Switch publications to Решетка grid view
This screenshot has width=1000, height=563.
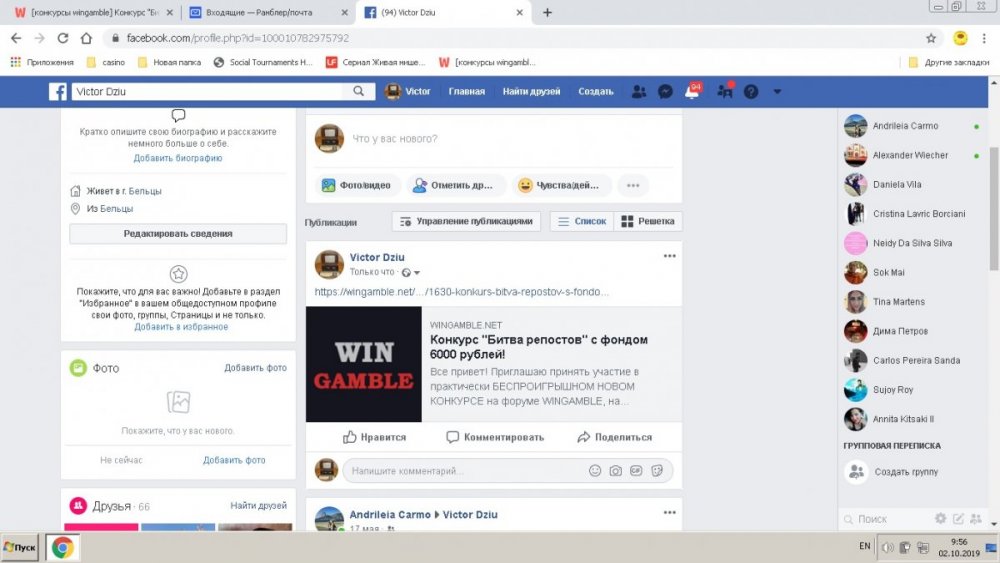click(x=647, y=221)
